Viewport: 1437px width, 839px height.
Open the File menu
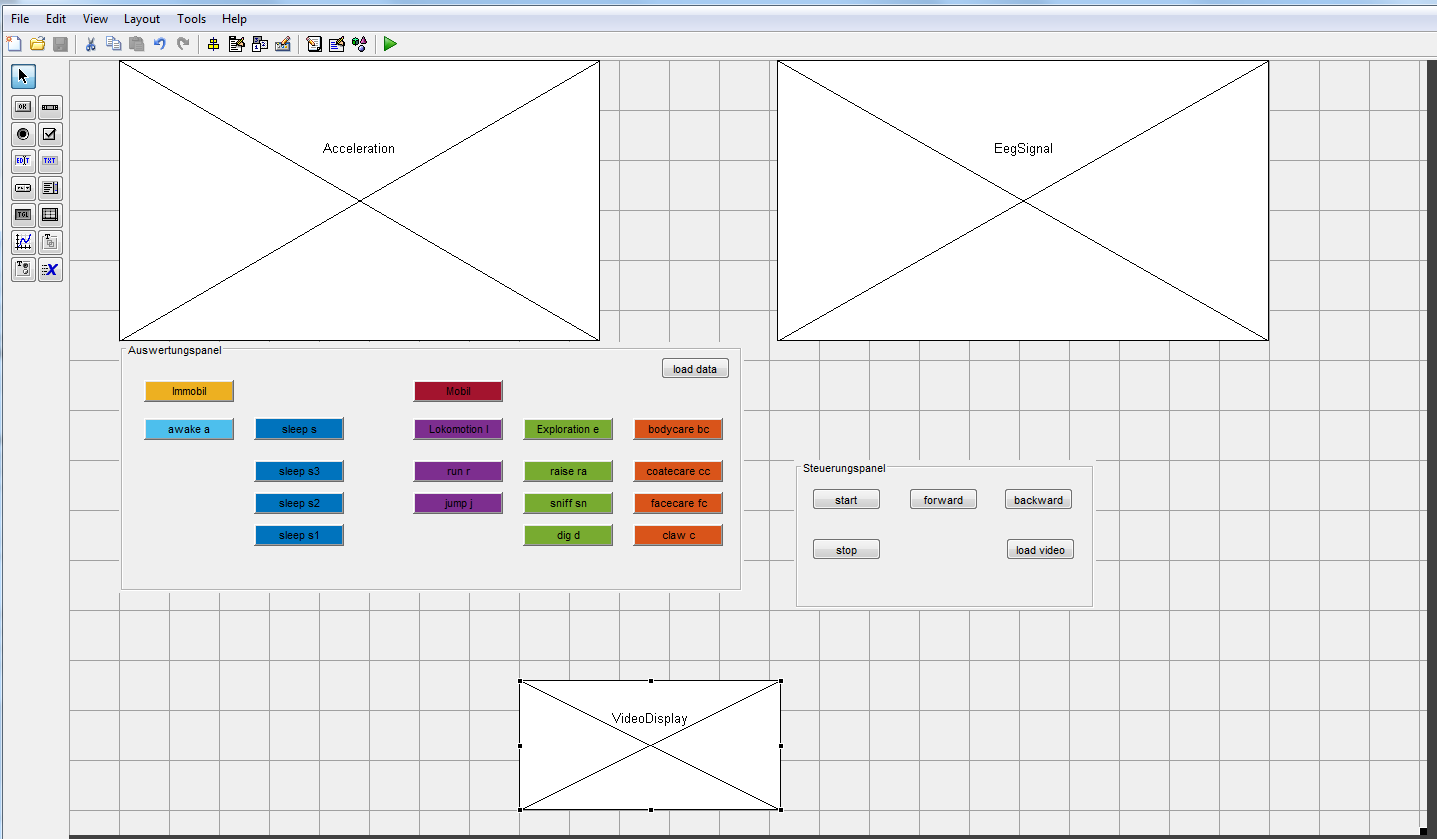tap(20, 19)
